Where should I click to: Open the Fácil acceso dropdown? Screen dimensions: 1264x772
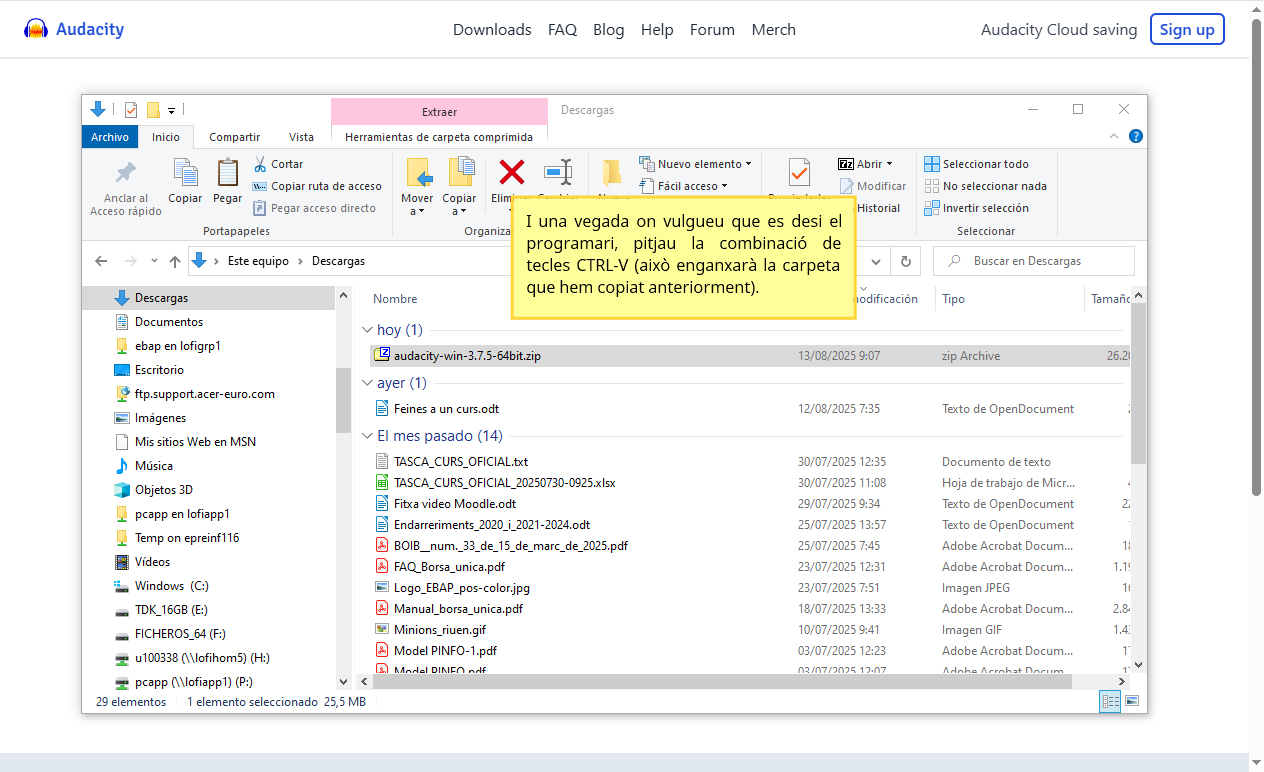[x=683, y=186]
